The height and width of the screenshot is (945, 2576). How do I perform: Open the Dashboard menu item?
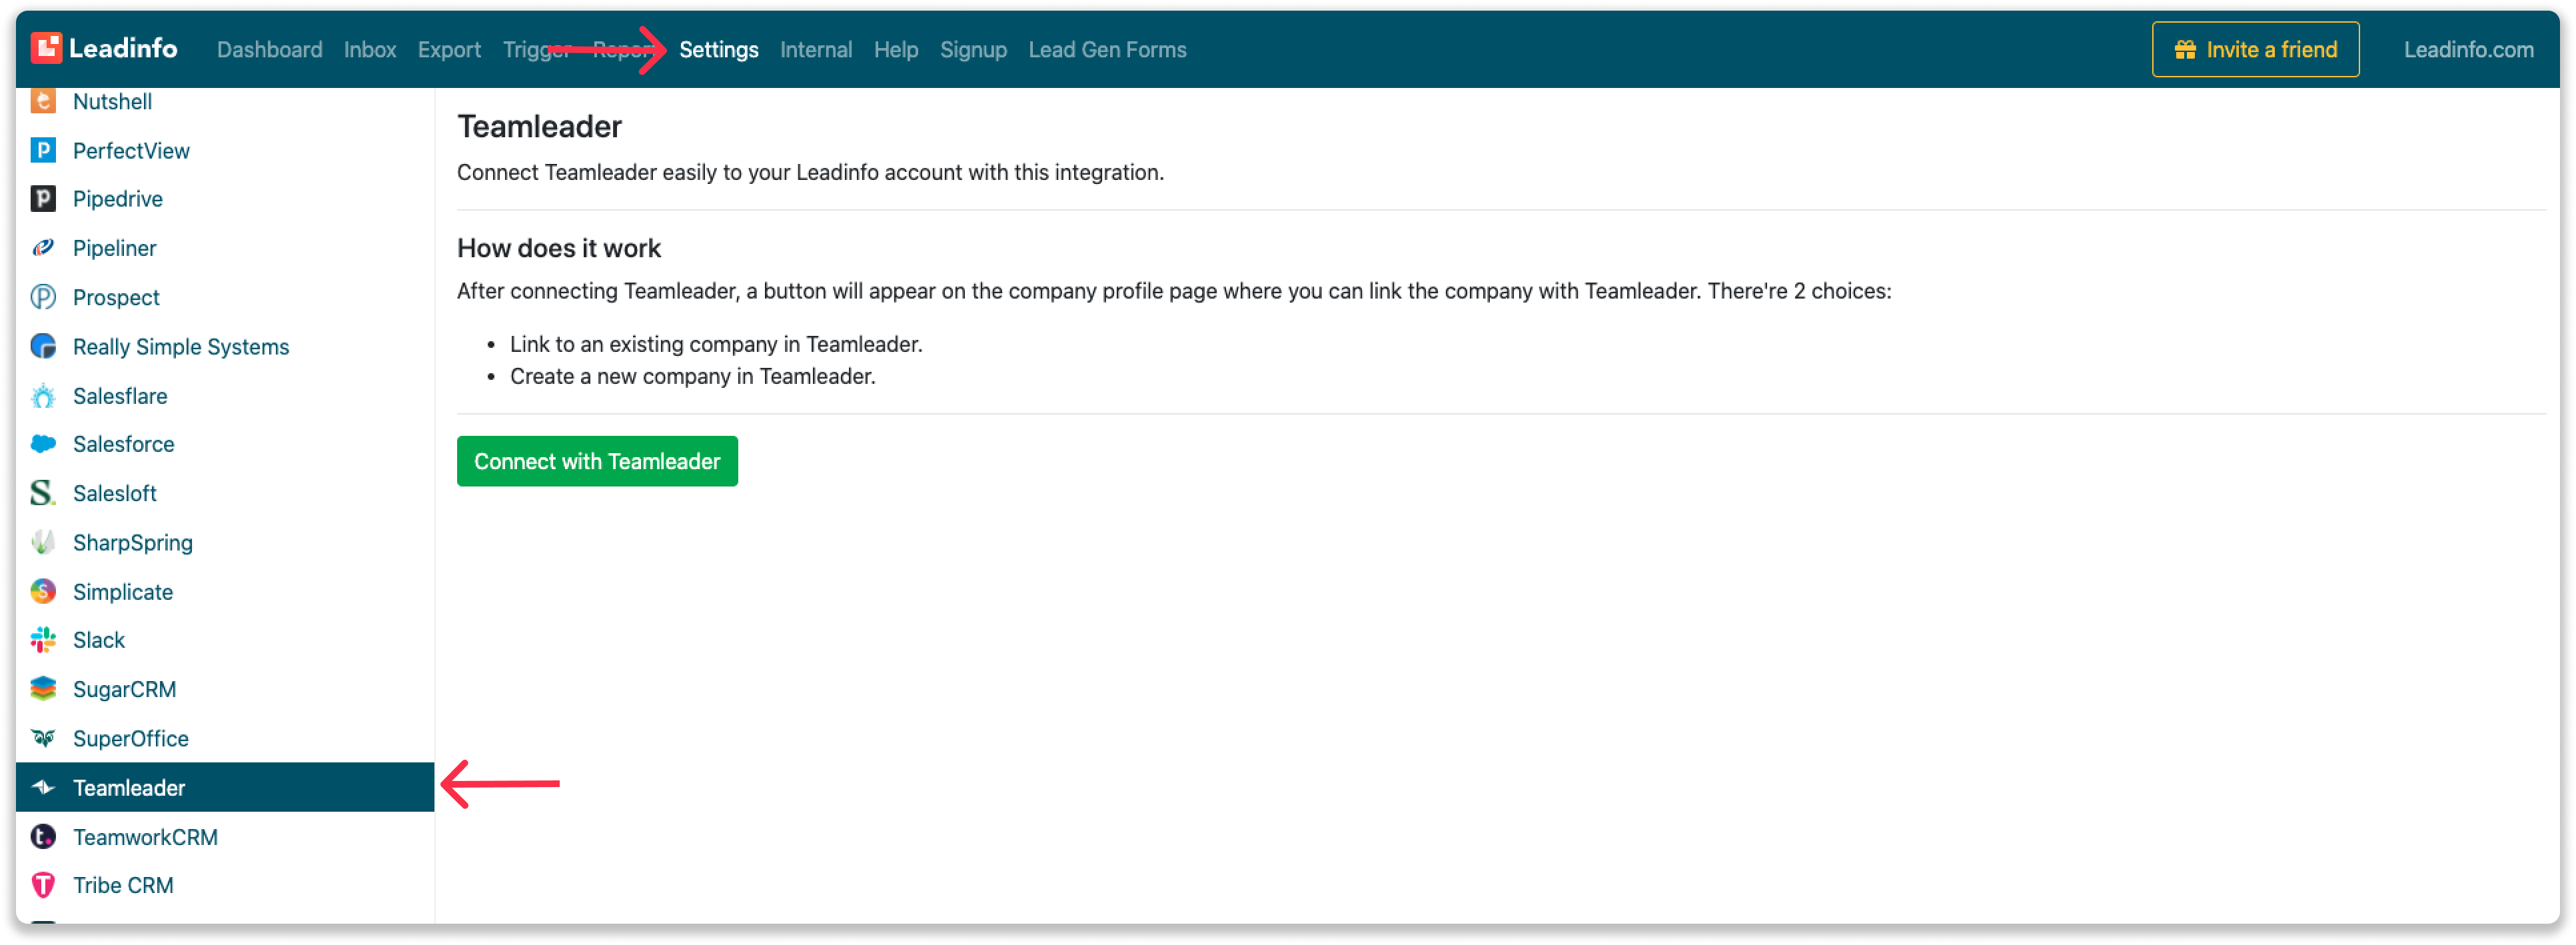click(269, 49)
